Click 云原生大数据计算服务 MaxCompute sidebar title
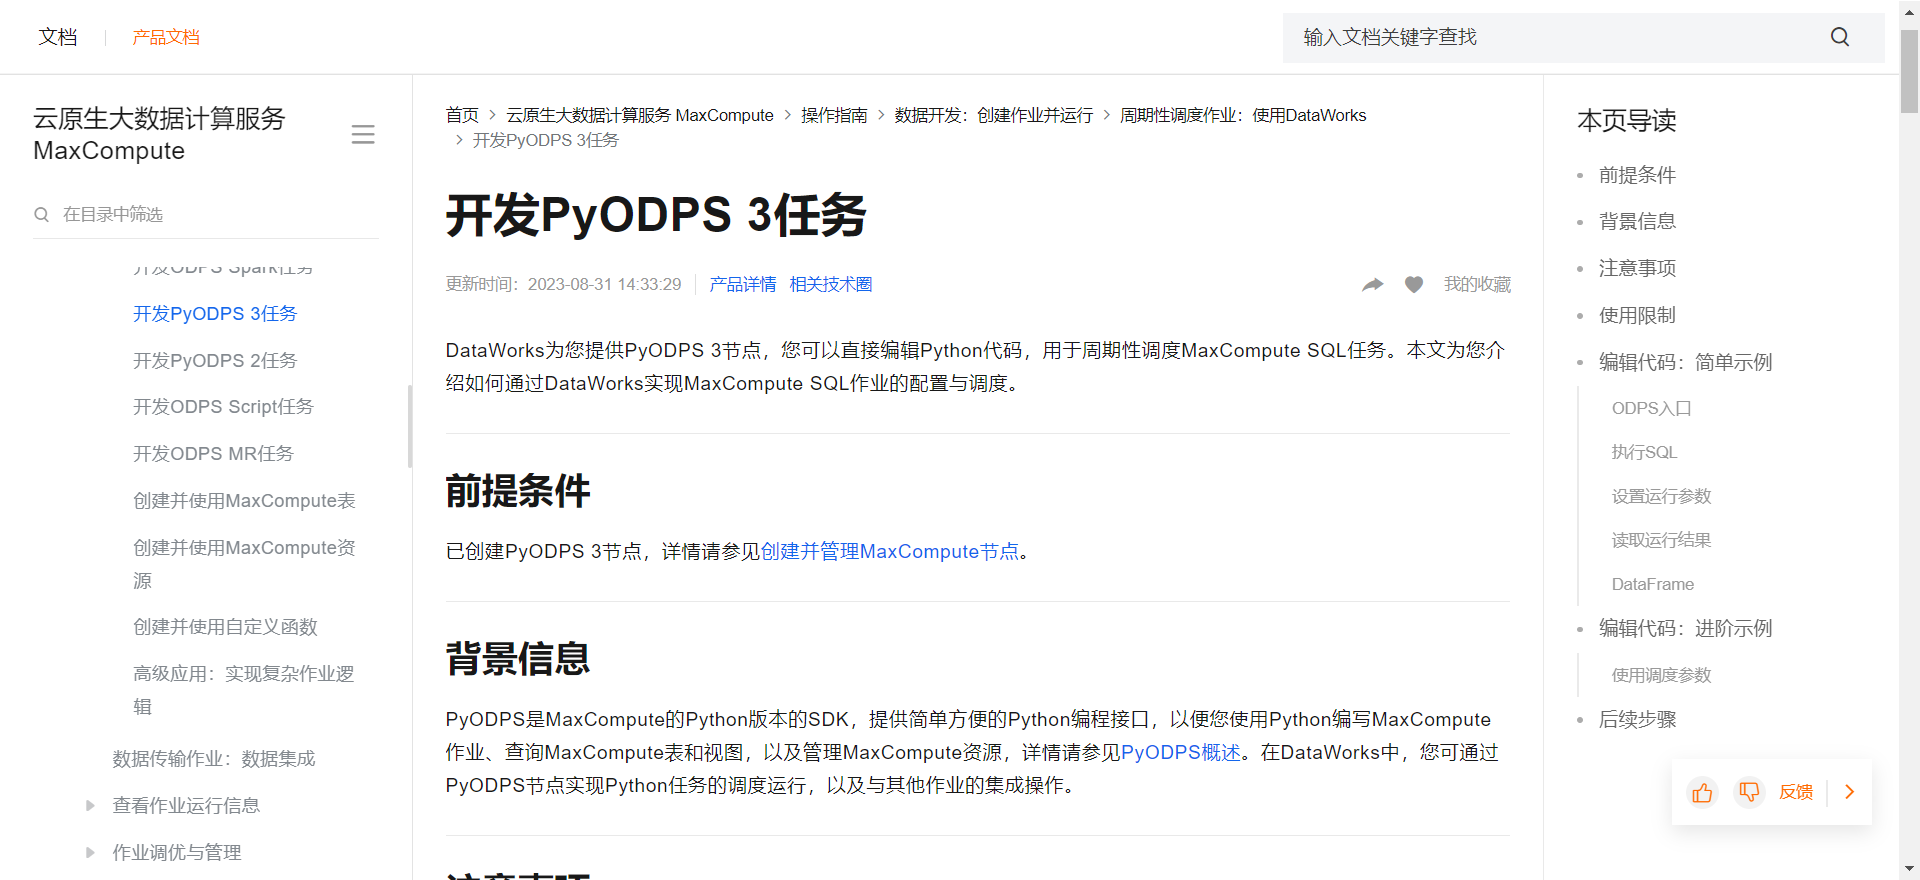 pos(159,135)
